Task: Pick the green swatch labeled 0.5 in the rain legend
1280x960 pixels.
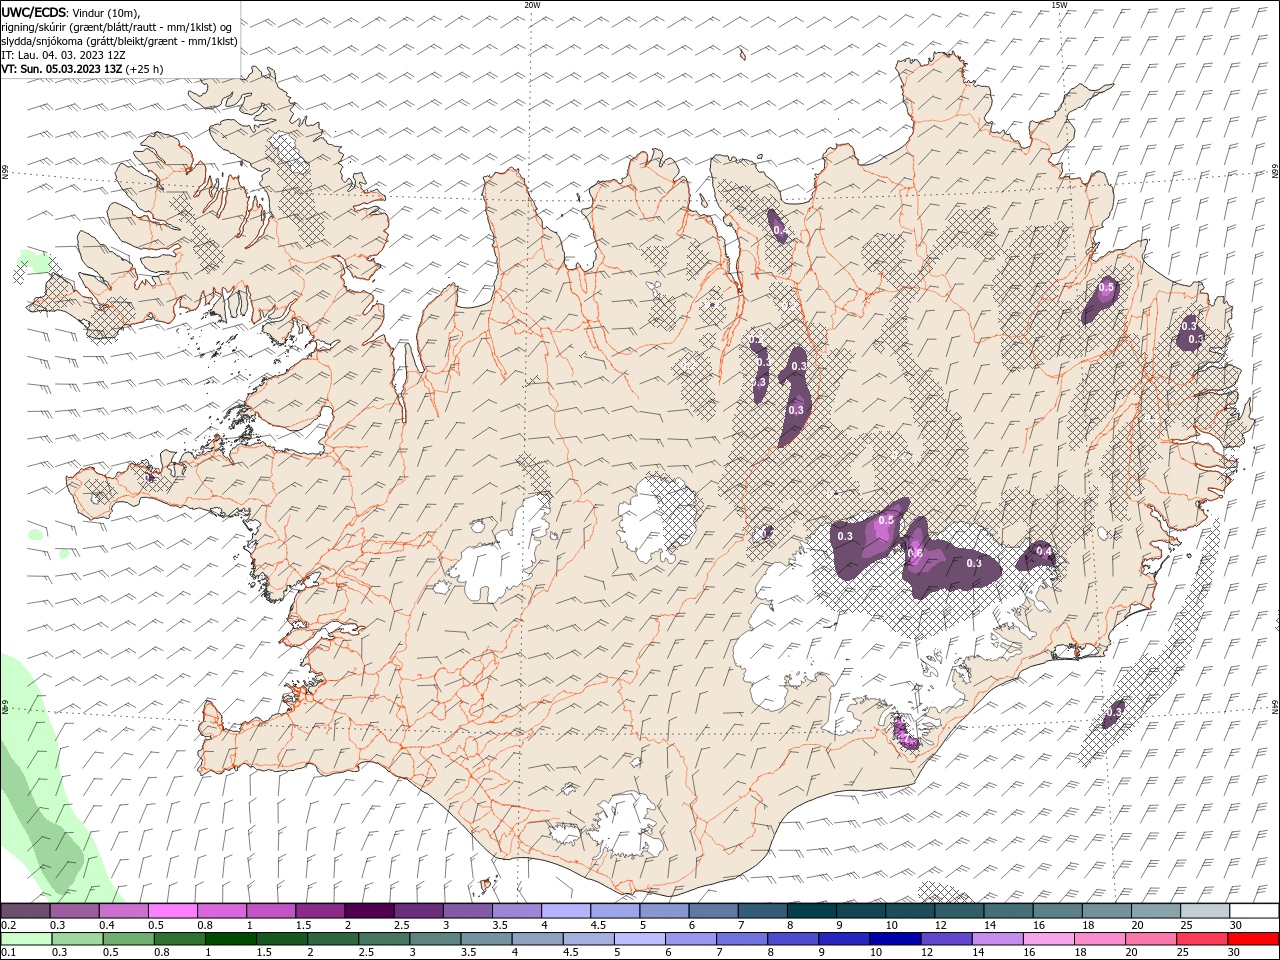Action: 129,939
